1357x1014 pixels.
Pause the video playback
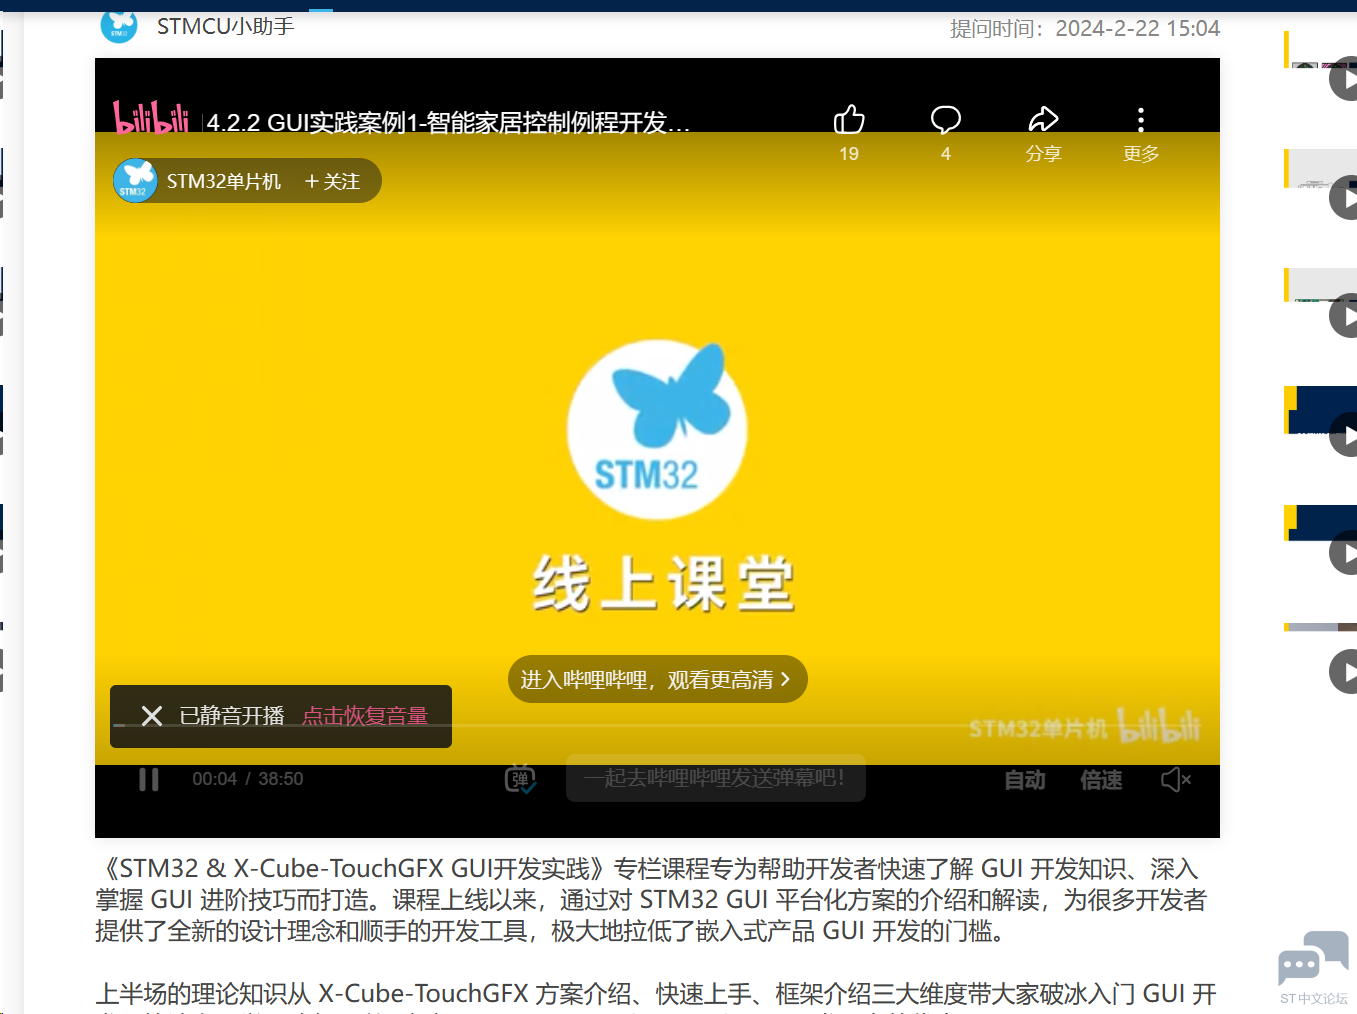[x=149, y=779]
